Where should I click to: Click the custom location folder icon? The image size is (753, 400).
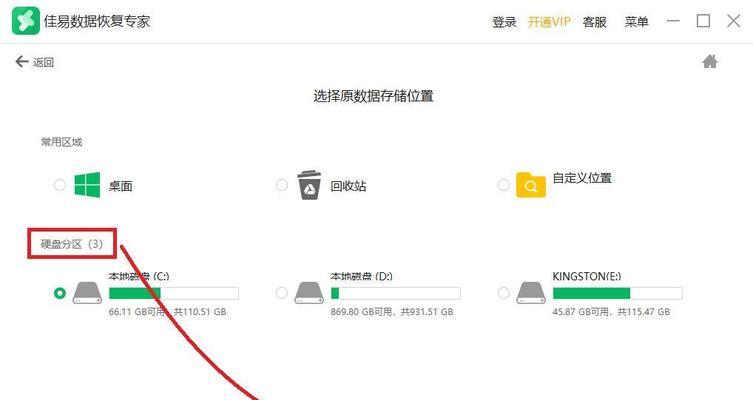(x=531, y=185)
